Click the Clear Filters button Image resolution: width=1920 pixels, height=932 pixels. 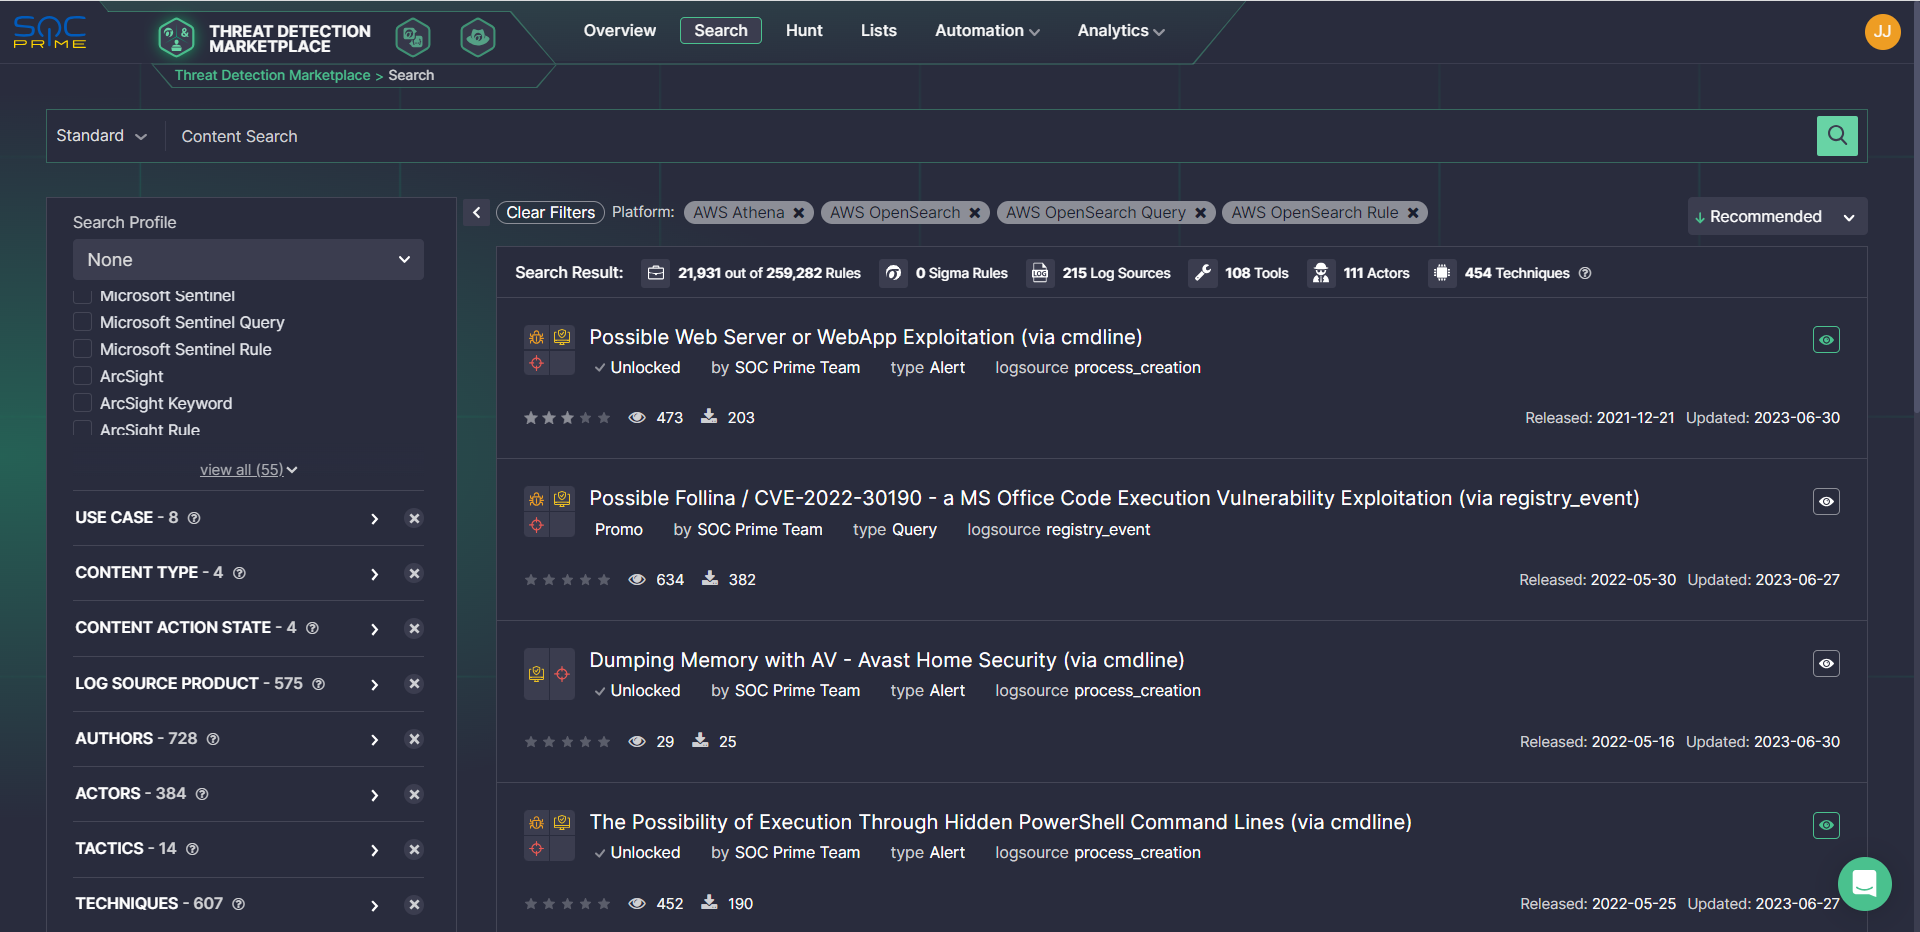tap(550, 212)
